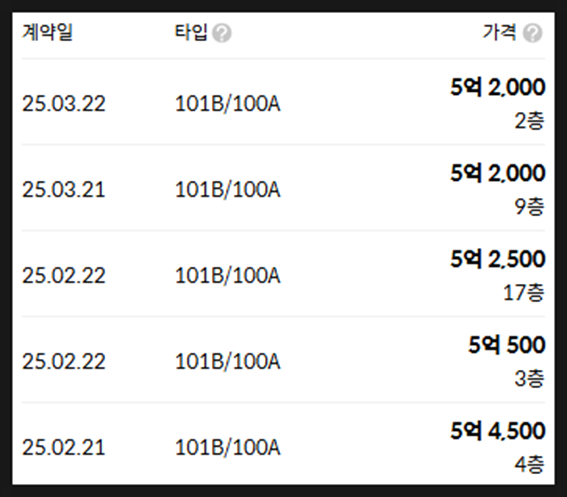Click the 타입 column header label

(x=191, y=32)
